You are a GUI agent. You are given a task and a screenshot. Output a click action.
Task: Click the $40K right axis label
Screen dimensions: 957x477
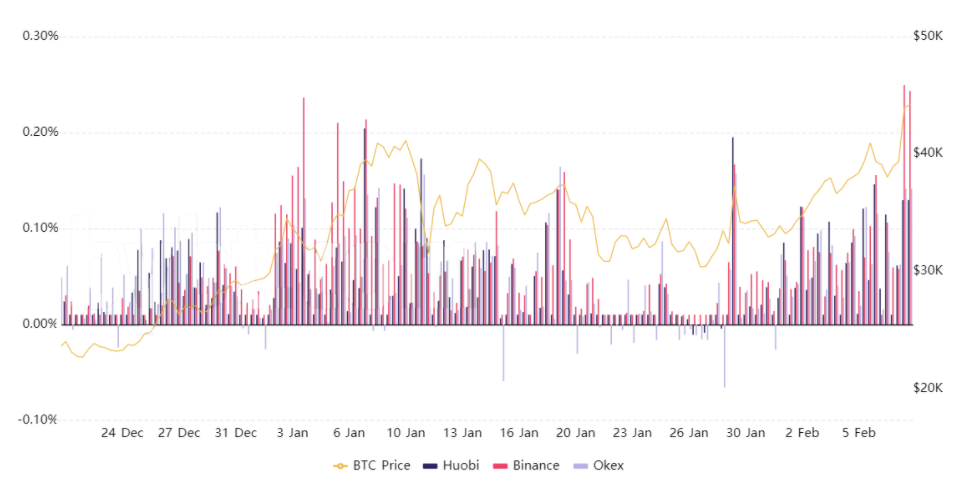(x=928, y=152)
